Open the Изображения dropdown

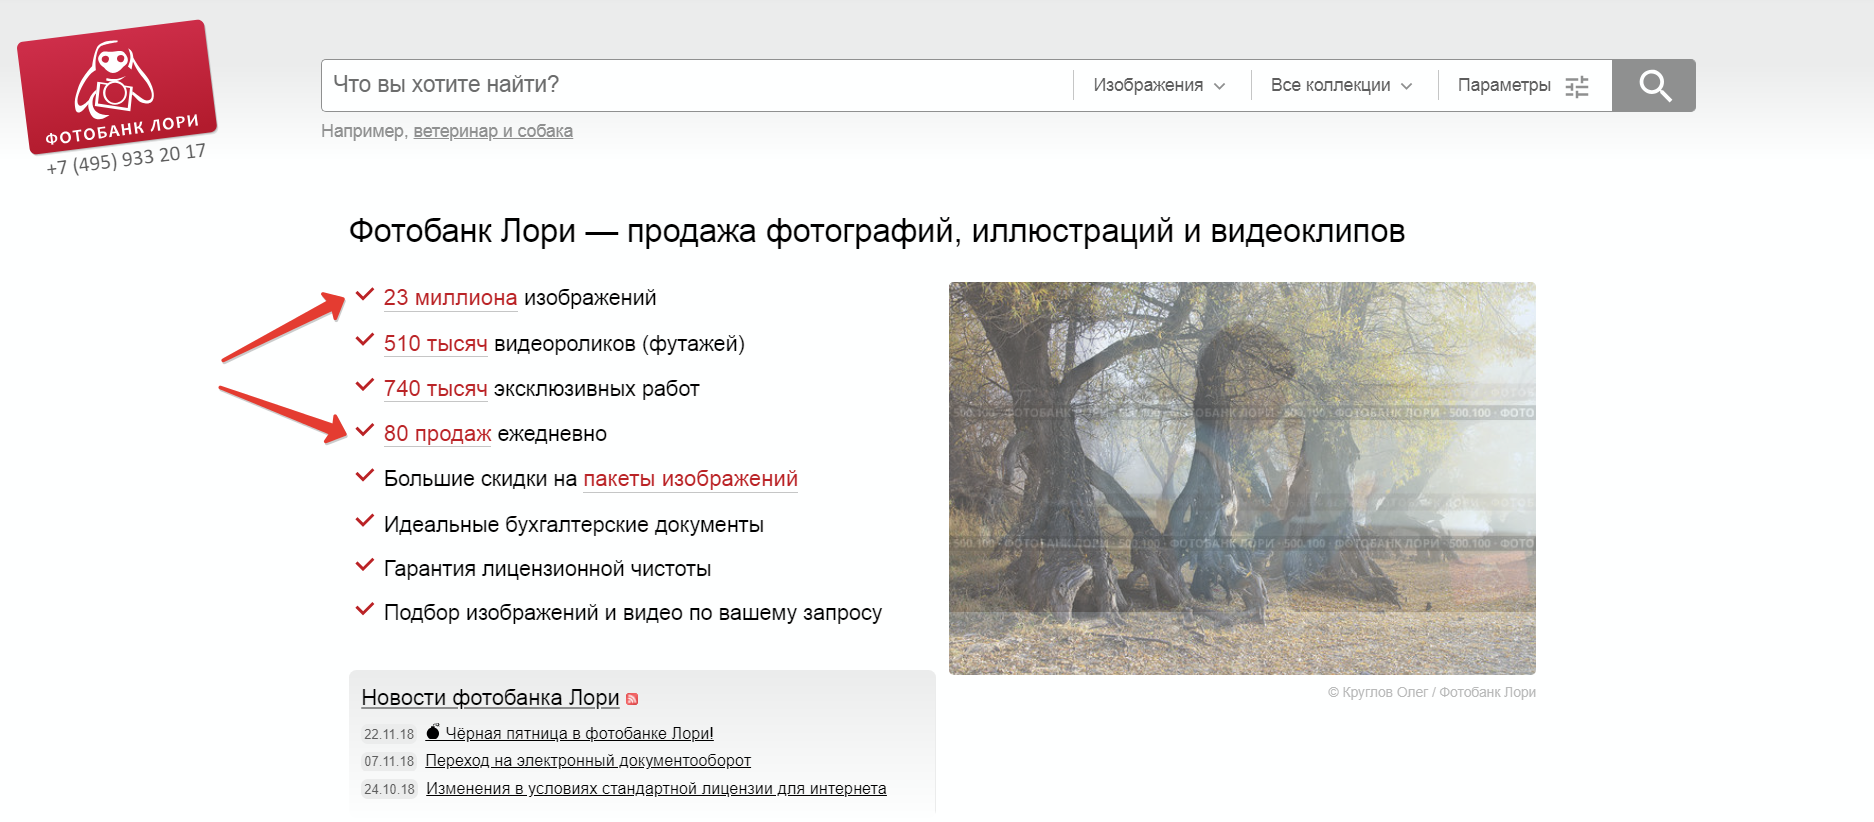point(1159,86)
